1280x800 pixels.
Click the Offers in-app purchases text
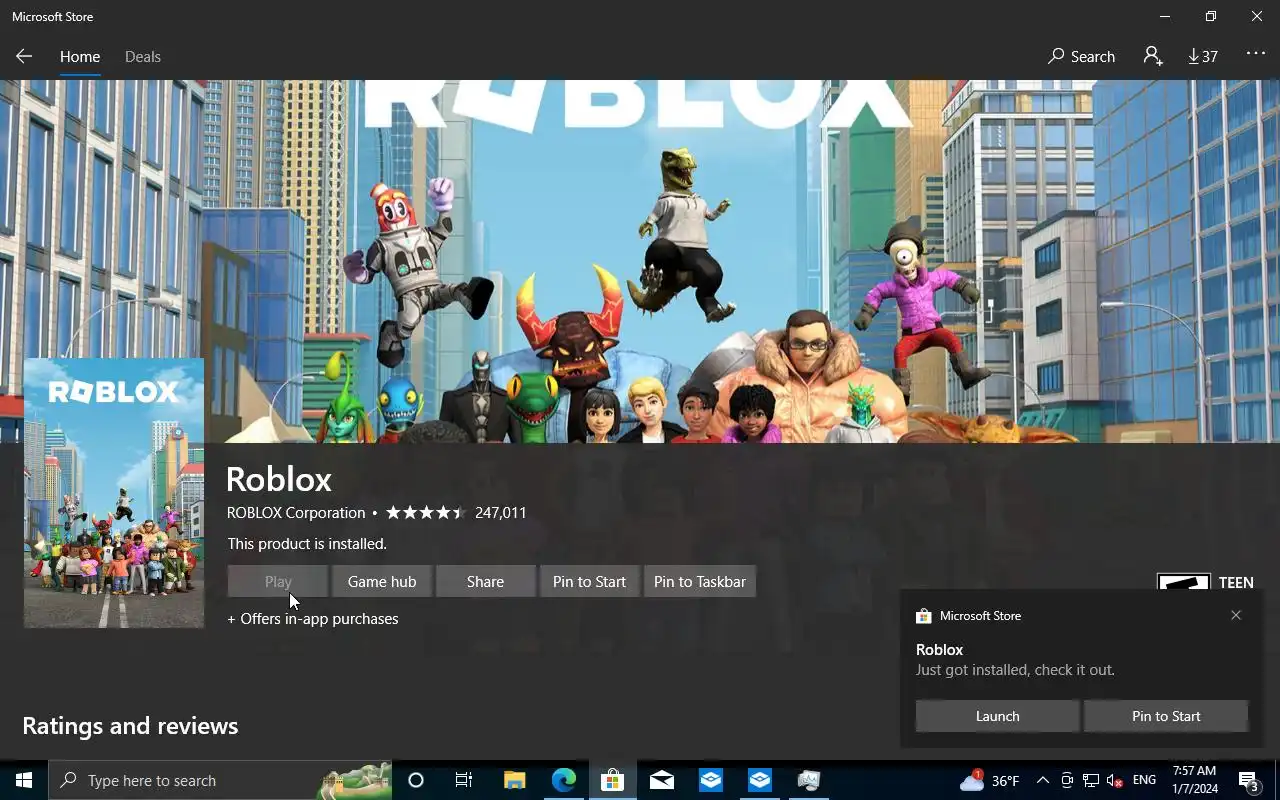pyautogui.click(x=313, y=619)
